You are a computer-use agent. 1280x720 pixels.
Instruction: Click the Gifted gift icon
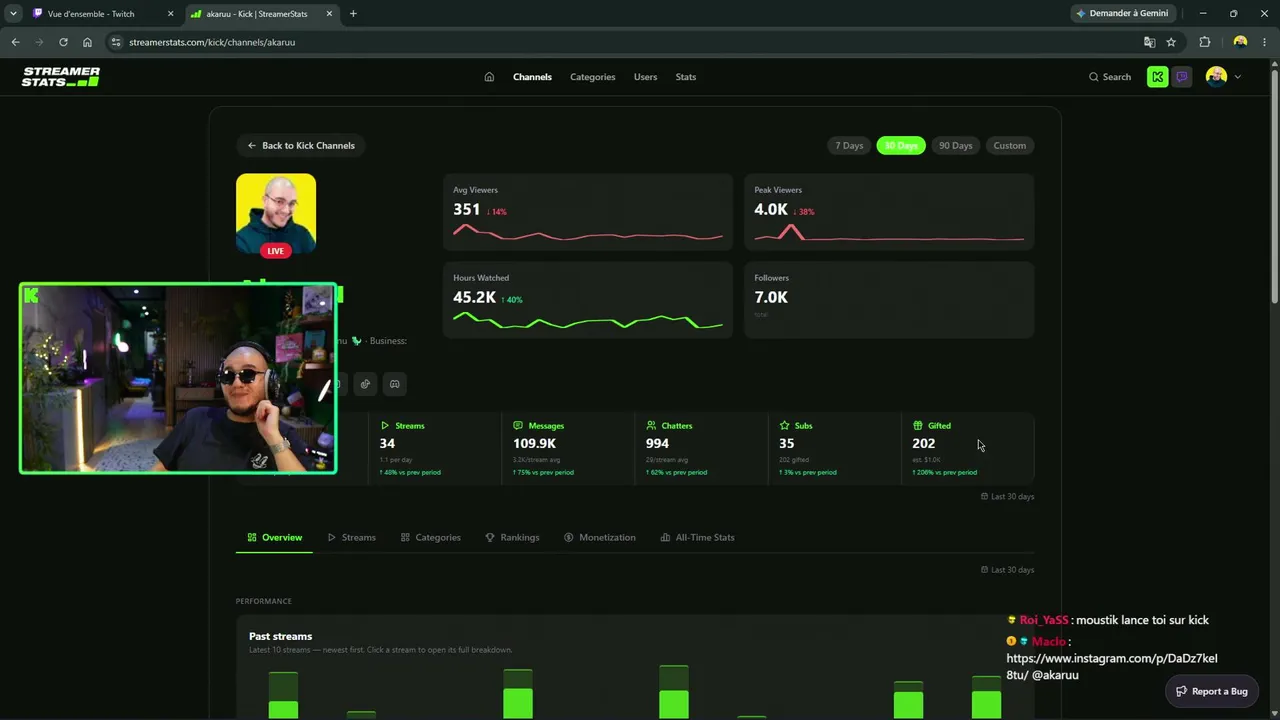pos(918,426)
